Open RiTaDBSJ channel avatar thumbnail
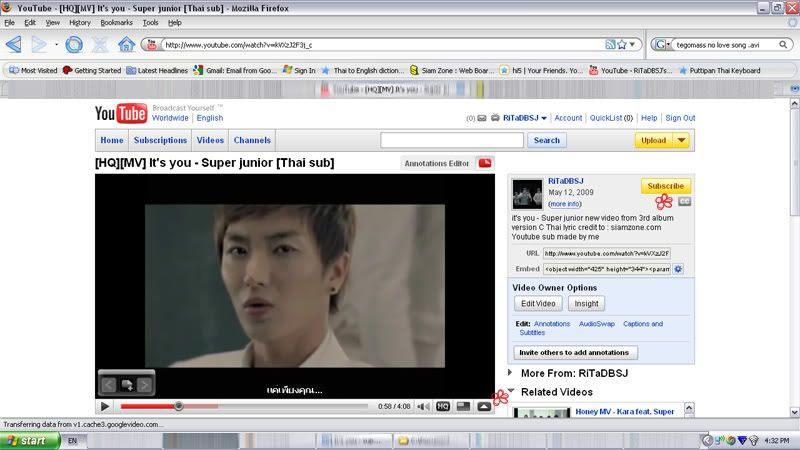Viewport: 800px width, 450px height. pyautogui.click(x=527, y=194)
